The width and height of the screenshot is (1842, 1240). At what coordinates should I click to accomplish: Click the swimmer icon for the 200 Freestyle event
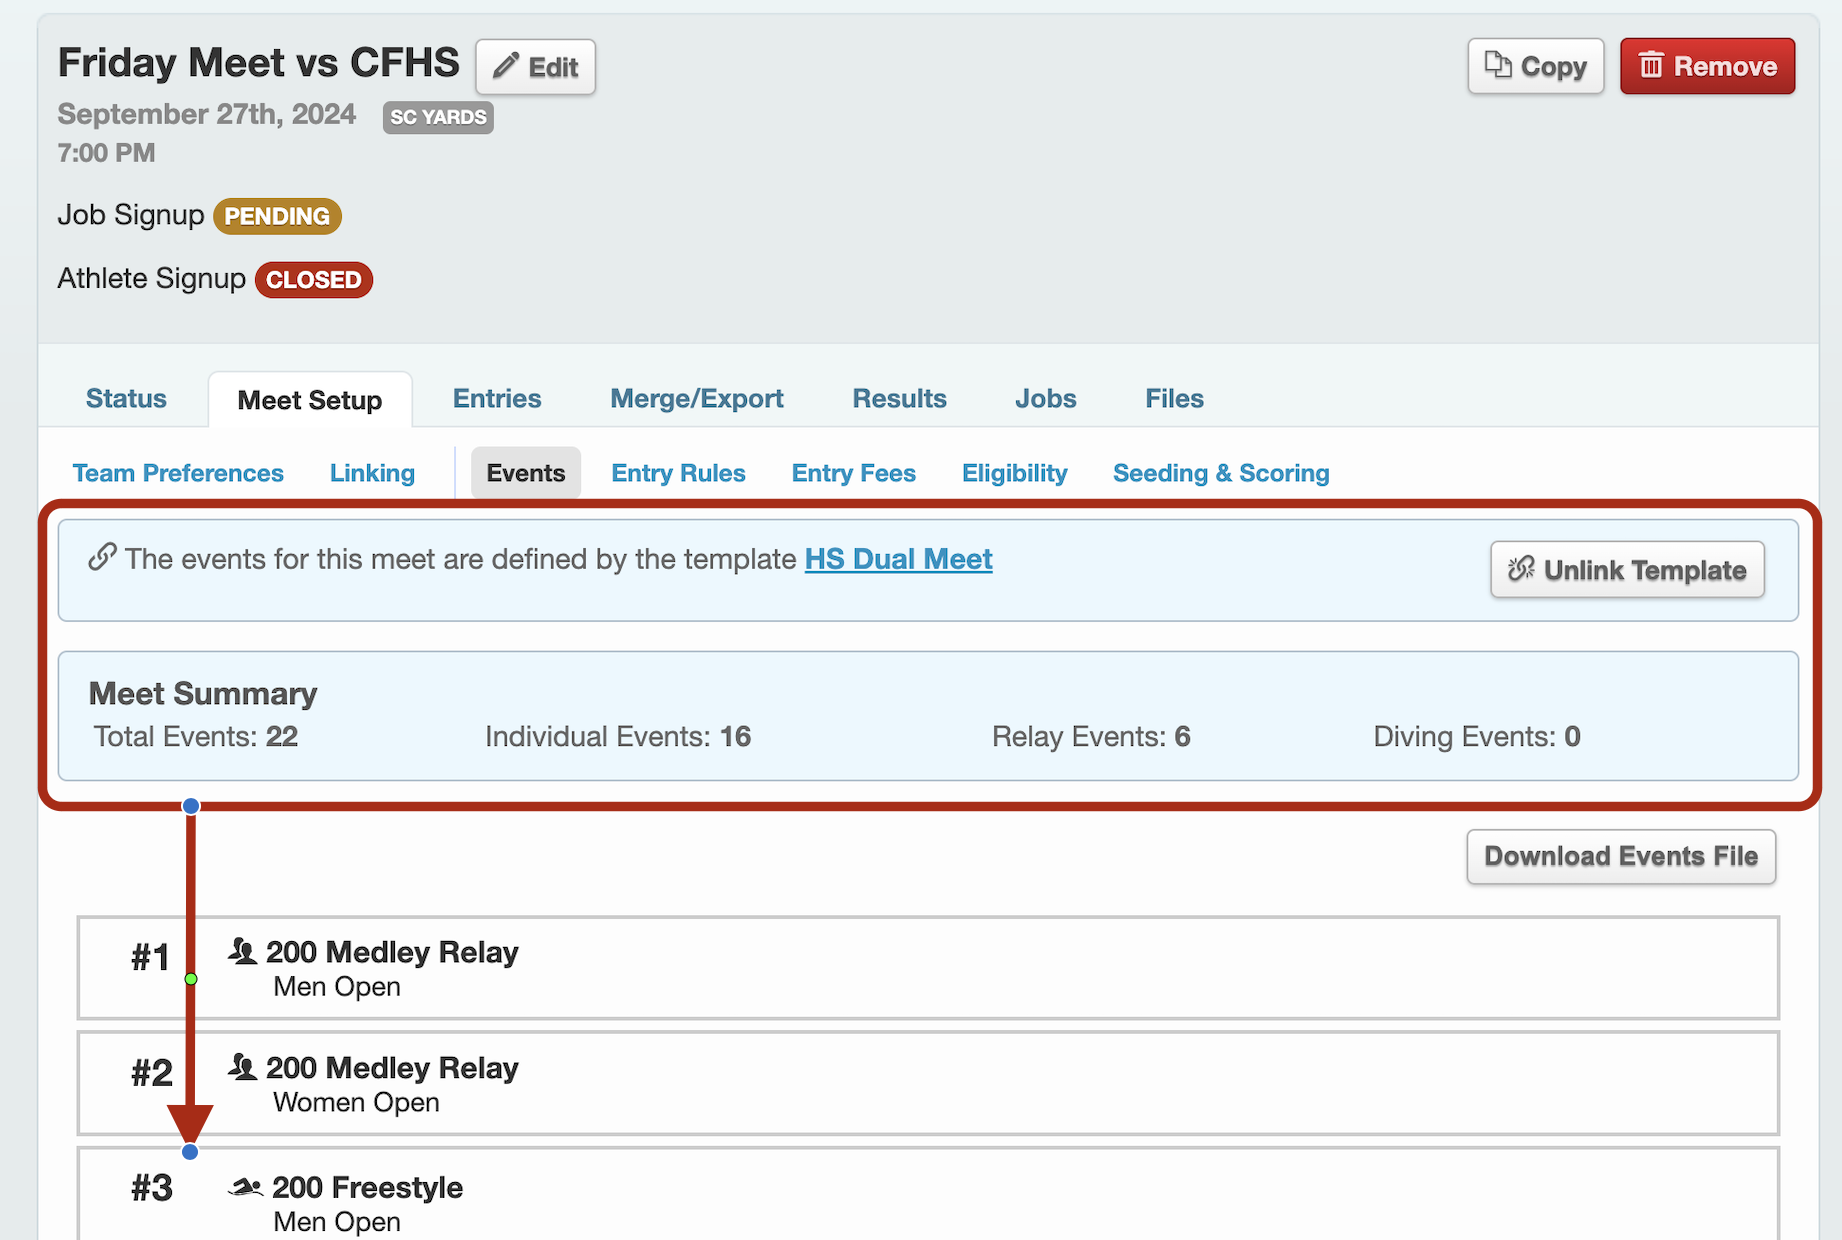tap(246, 1187)
